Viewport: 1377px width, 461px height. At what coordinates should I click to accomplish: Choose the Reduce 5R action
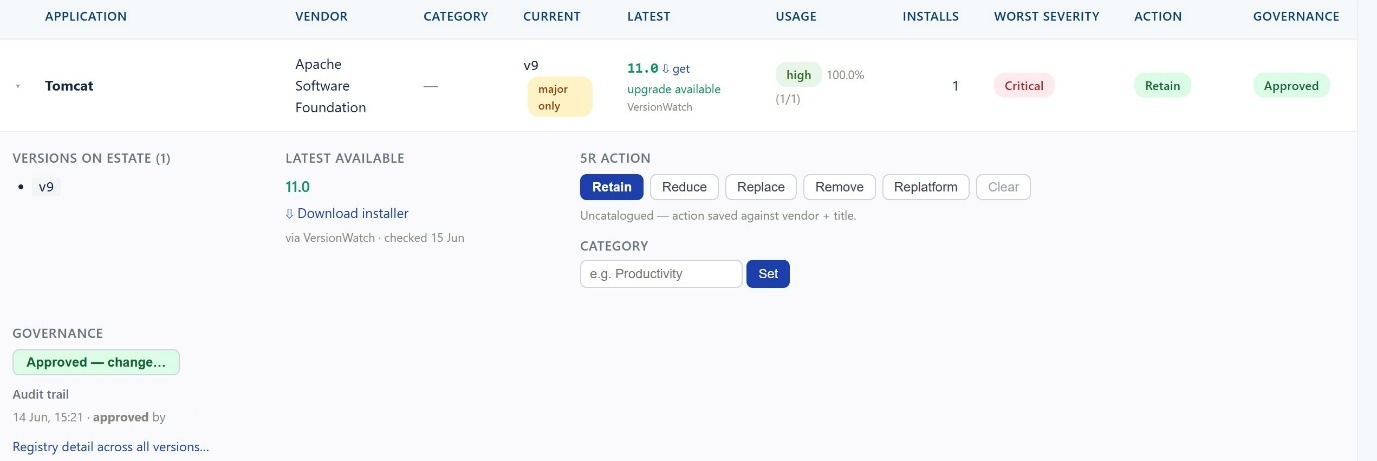tap(684, 187)
